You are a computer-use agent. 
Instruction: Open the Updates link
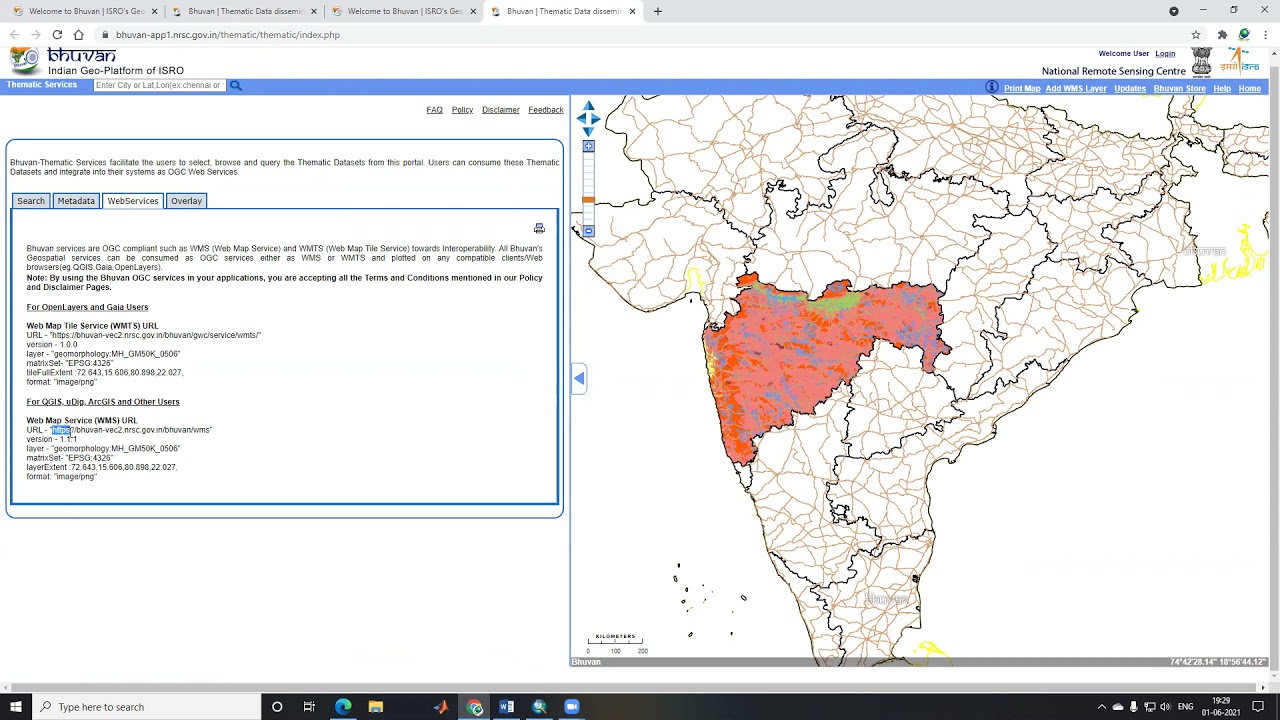[x=1130, y=88]
